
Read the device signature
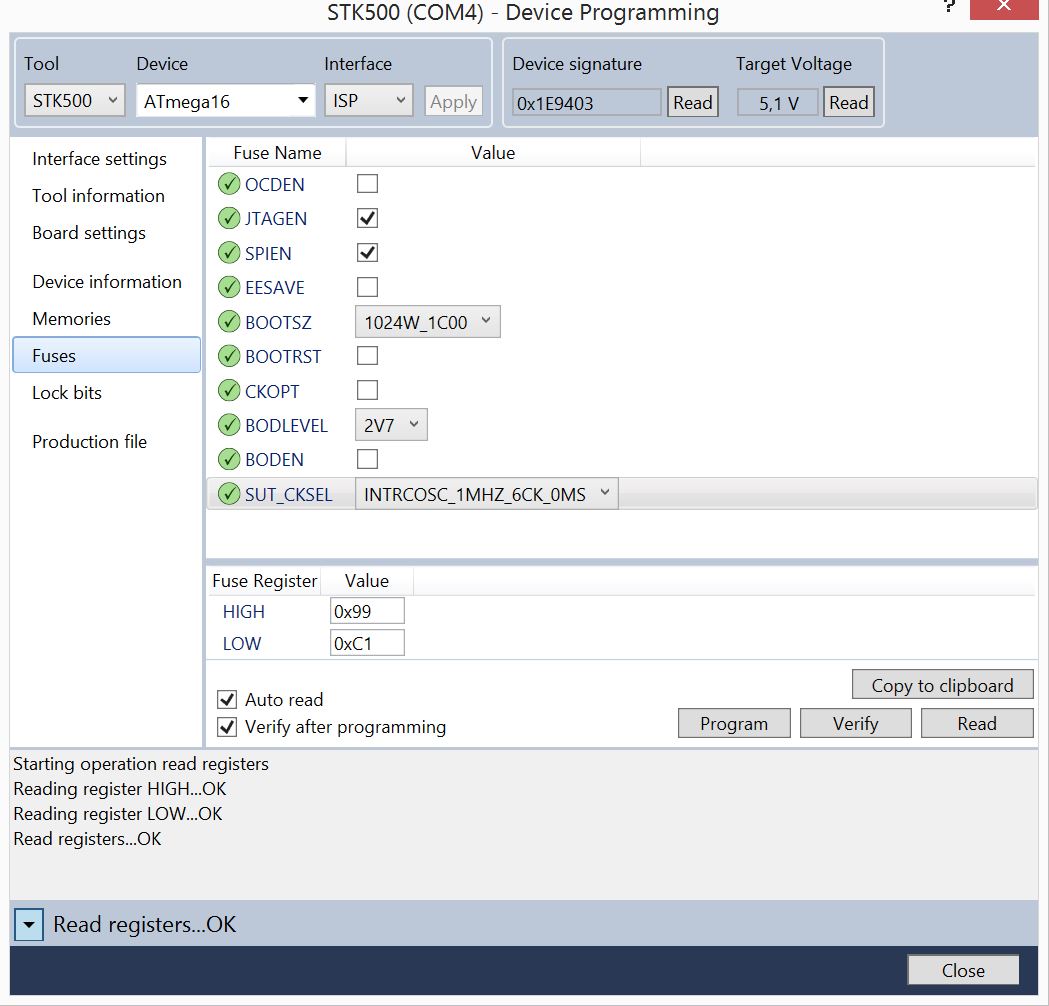point(693,102)
